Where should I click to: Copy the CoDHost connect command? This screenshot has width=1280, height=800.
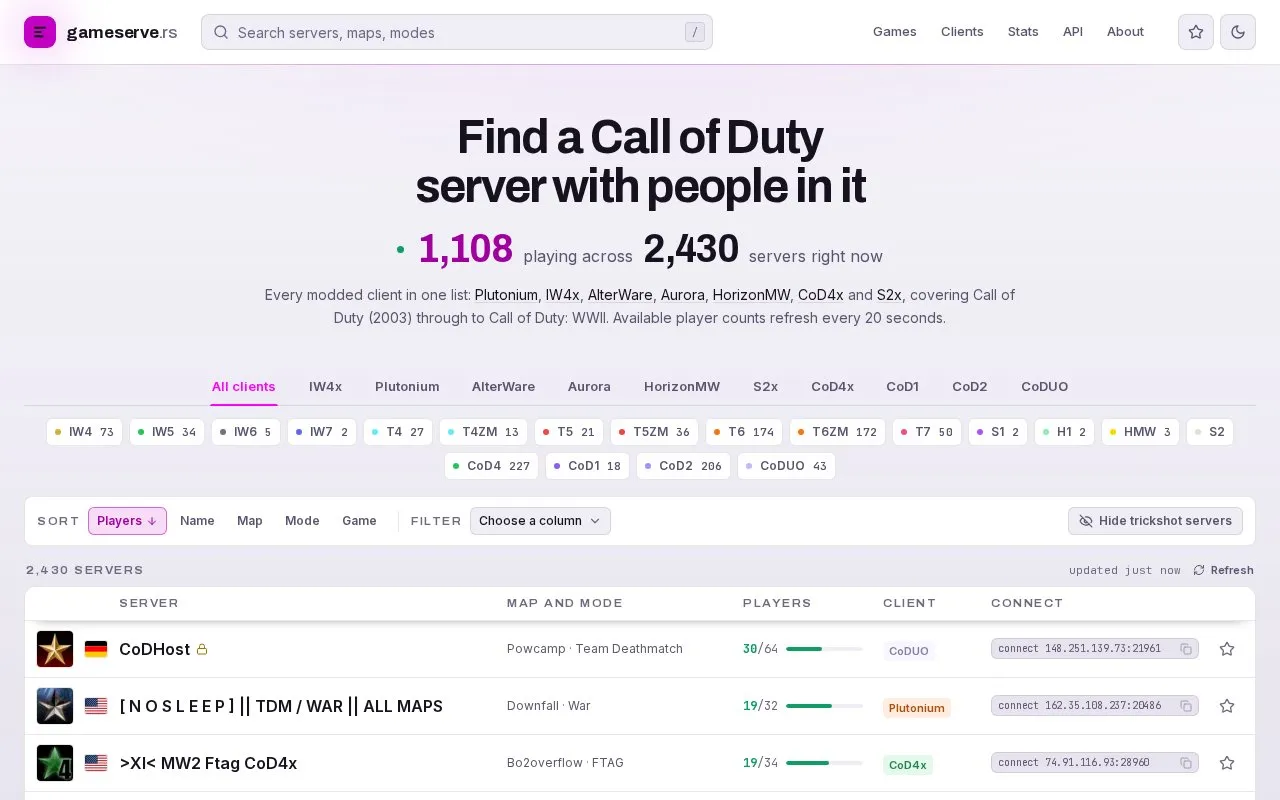coord(1186,649)
